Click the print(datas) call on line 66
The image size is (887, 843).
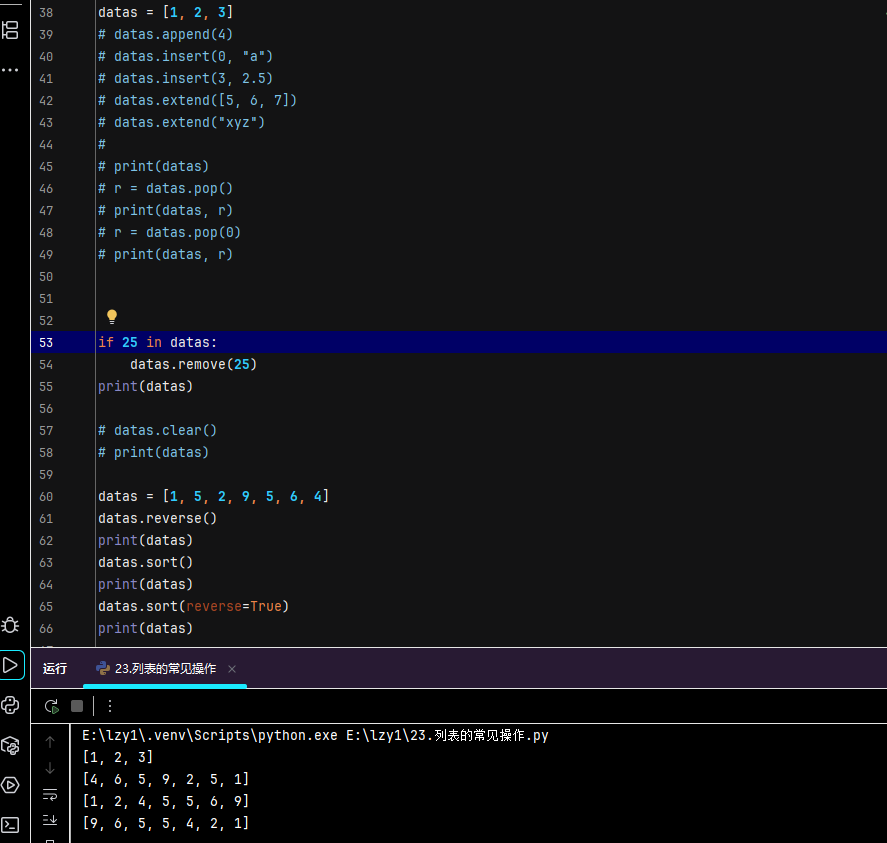(145, 629)
